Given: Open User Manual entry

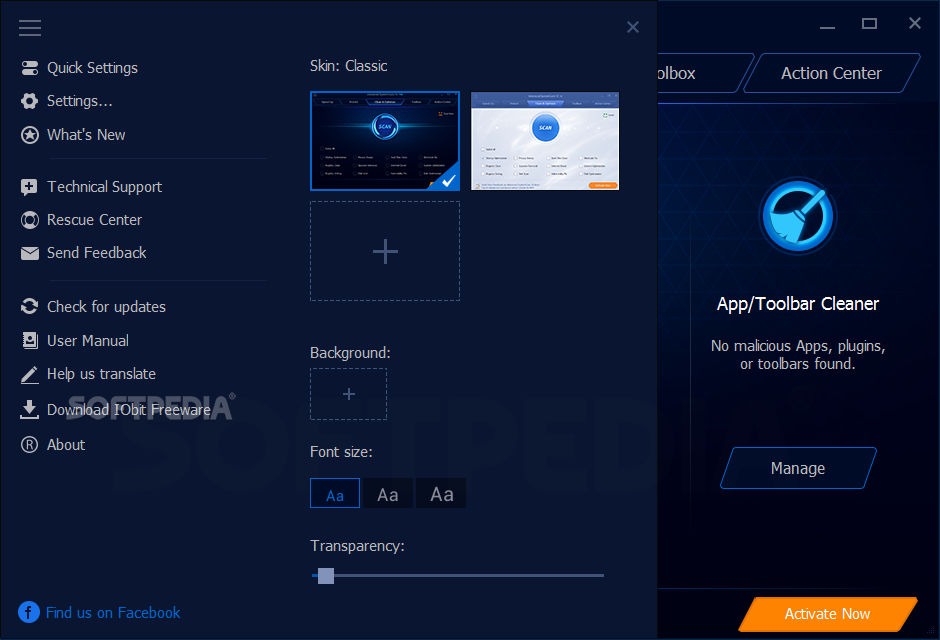Looking at the screenshot, I should pos(88,340).
